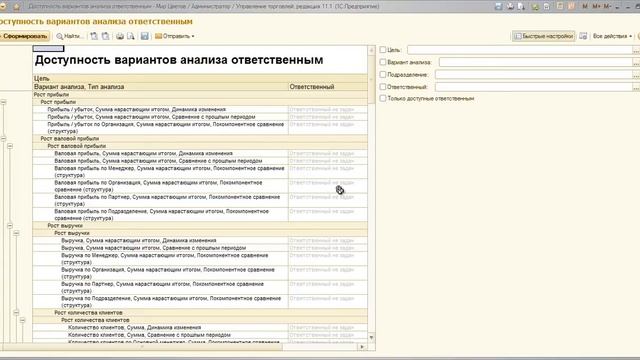Collapse the top-level Рост прибыли group
Screen dimensions: 640x360
pos(3,102)
